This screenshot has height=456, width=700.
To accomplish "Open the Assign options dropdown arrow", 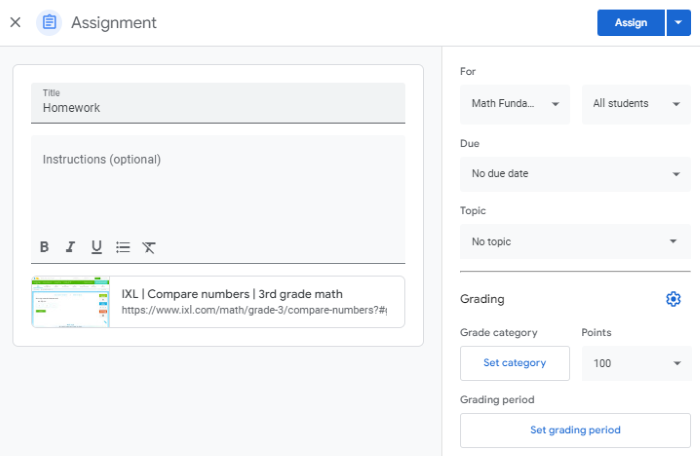I will click(678, 22).
